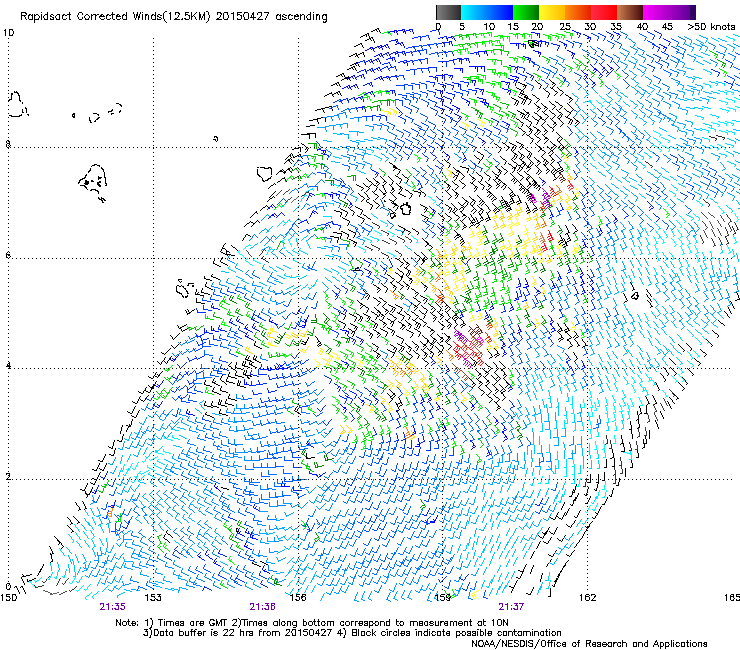Click the latitude label '10'

click(8, 33)
